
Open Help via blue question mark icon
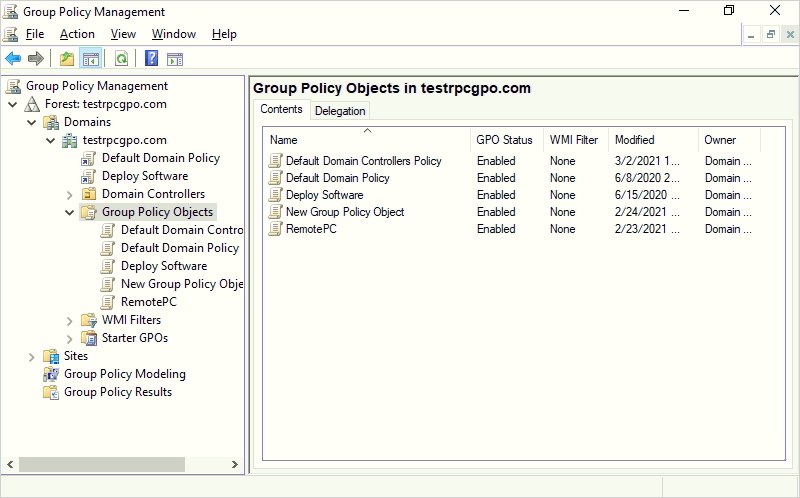point(152,59)
